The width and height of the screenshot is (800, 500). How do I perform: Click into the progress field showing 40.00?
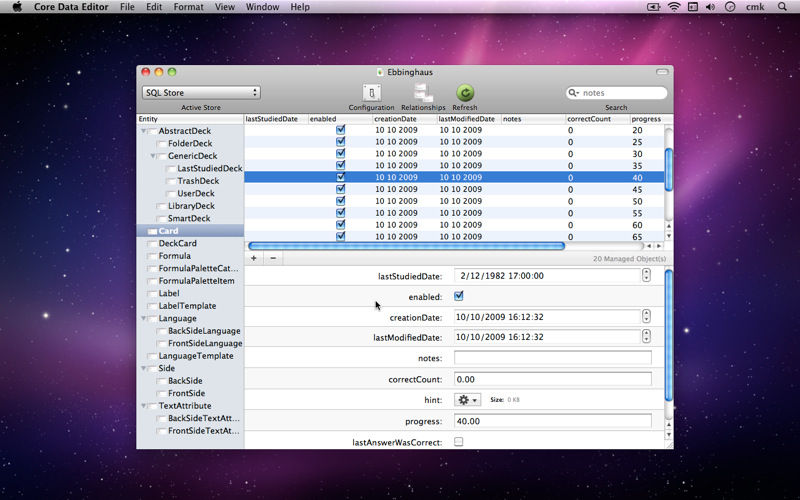coord(553,421)
